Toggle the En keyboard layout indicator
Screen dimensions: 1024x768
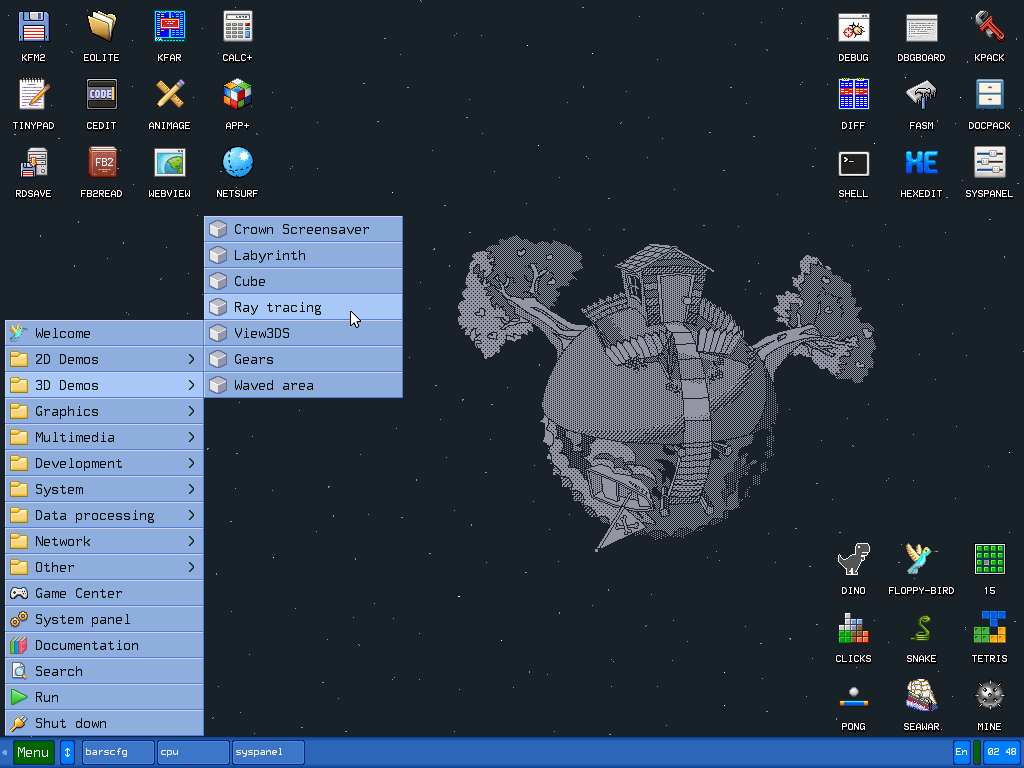click(x=961, y=752)
